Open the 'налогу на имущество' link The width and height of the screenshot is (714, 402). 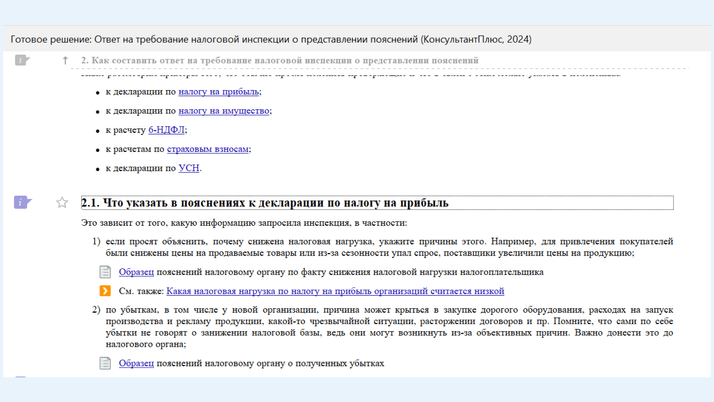(x=224, y=111)
